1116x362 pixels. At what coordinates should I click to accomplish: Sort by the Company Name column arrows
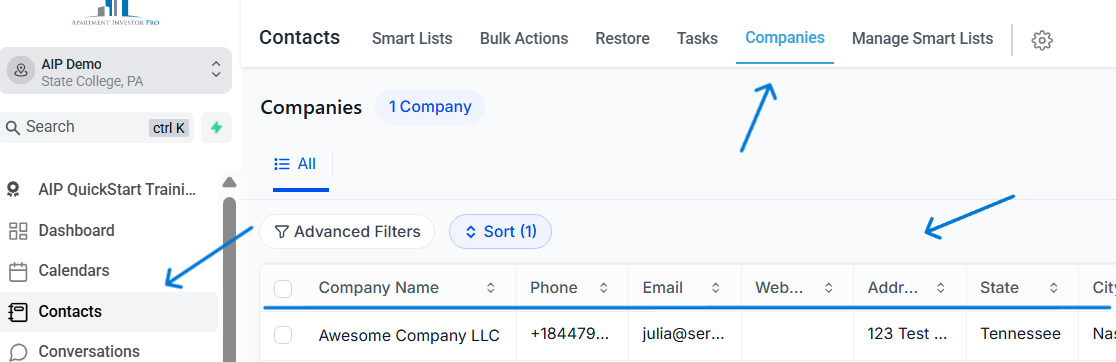tap(490, 288)
